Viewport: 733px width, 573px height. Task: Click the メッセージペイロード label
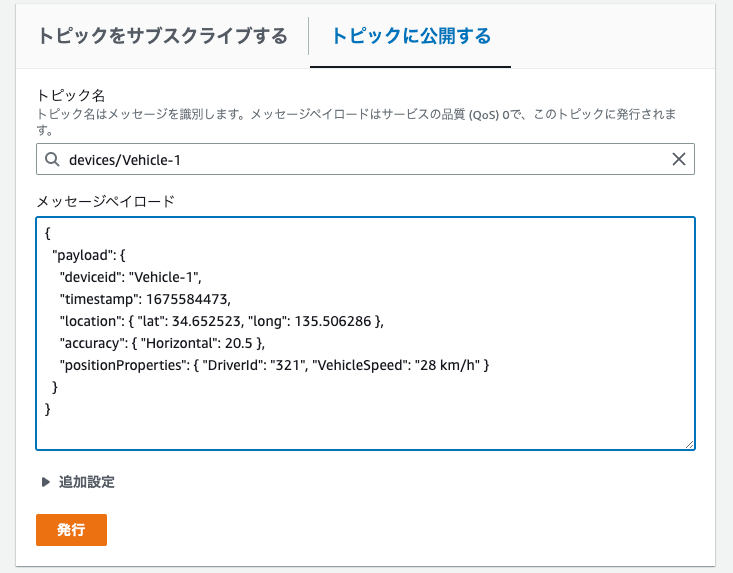pos(106,201)
